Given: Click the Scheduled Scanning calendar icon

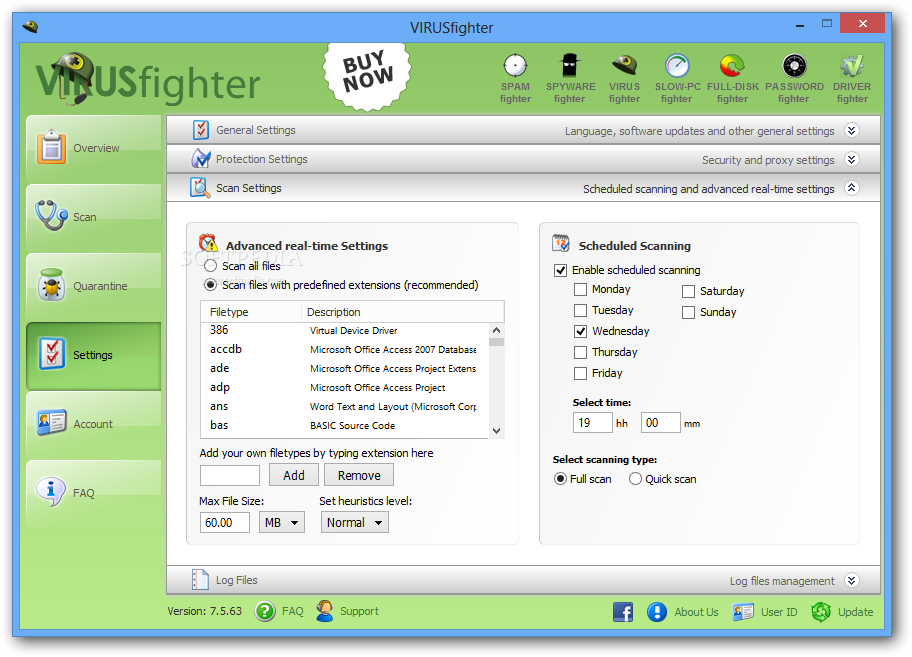Looking at the screenshot, I should click(x=561, y=243).
